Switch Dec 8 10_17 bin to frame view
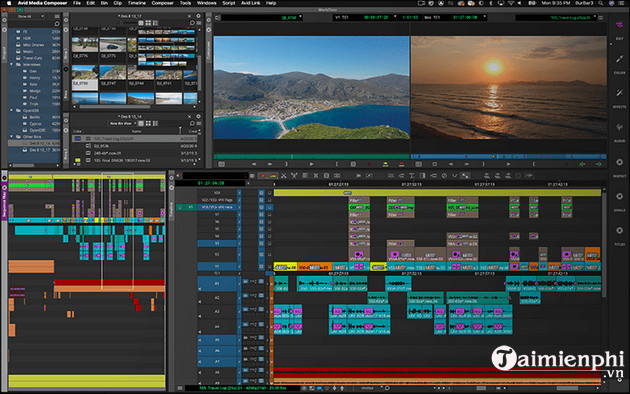 [x=148, y=23]
